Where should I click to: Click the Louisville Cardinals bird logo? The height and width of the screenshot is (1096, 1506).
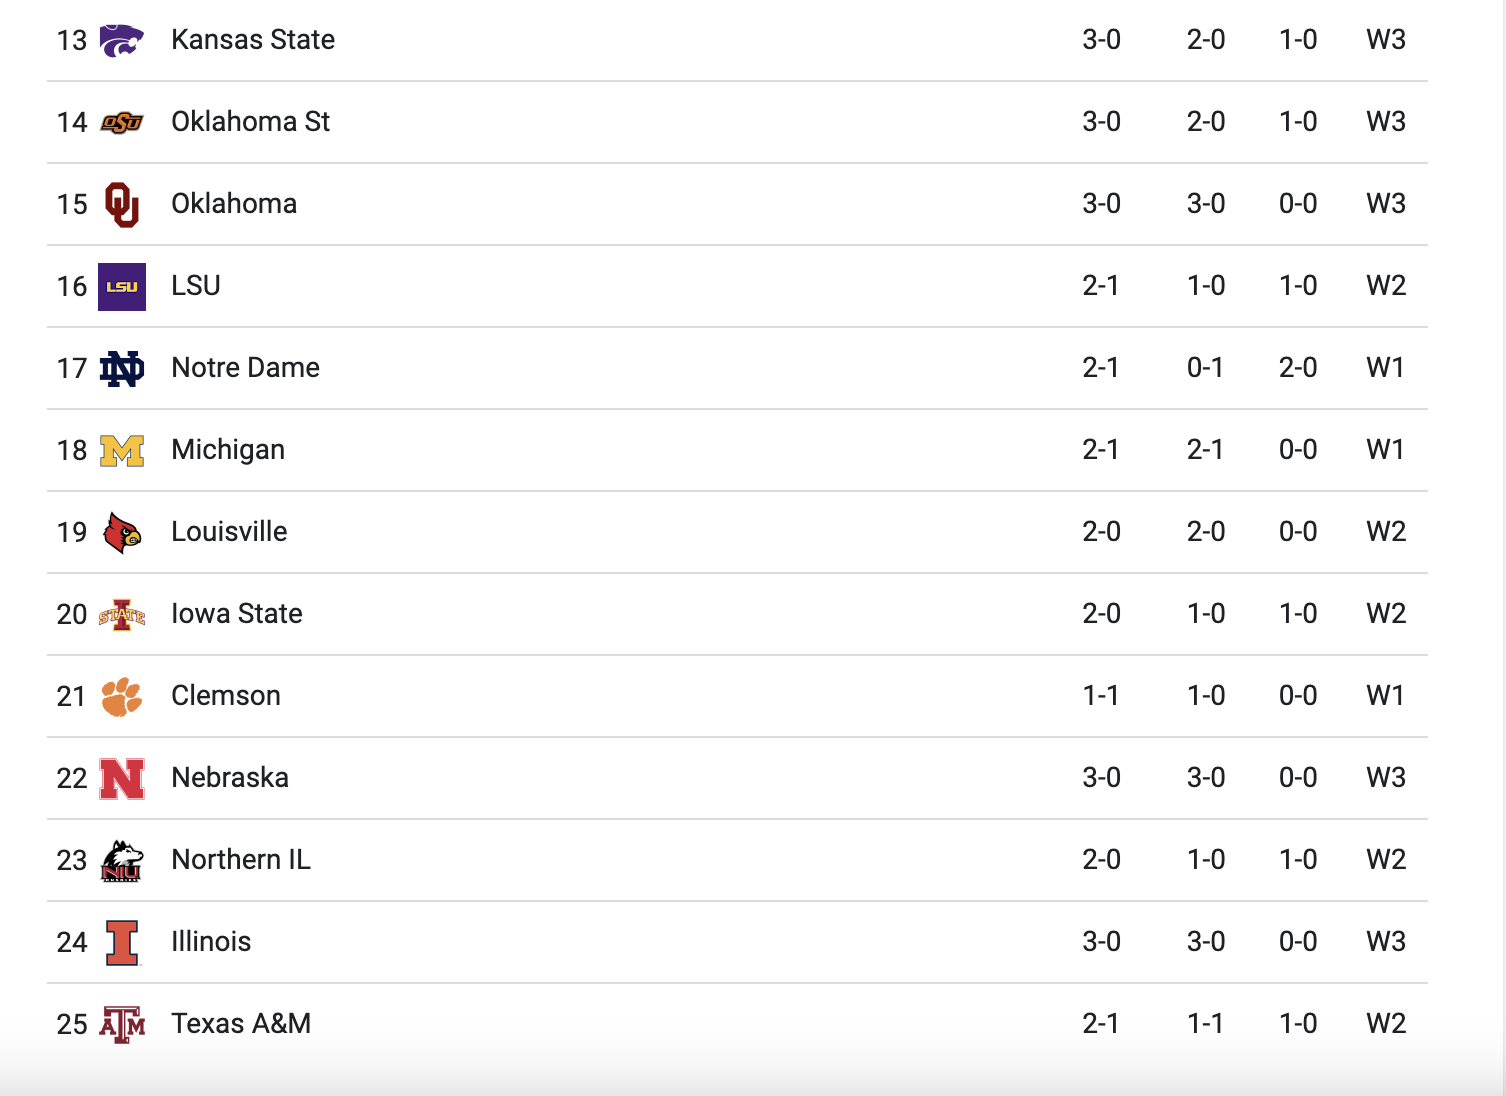click(122, 533)
